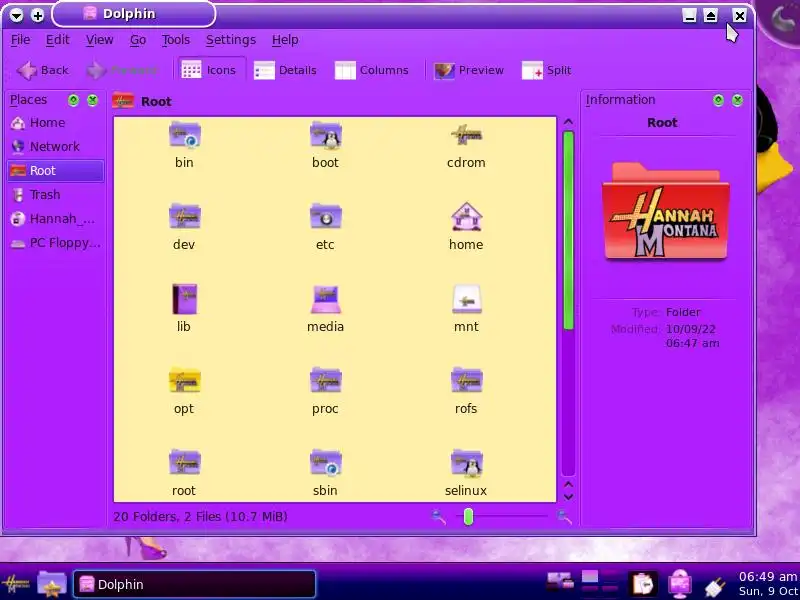
Task: Select Root in Places panel
Action: [x=56, y=170]
